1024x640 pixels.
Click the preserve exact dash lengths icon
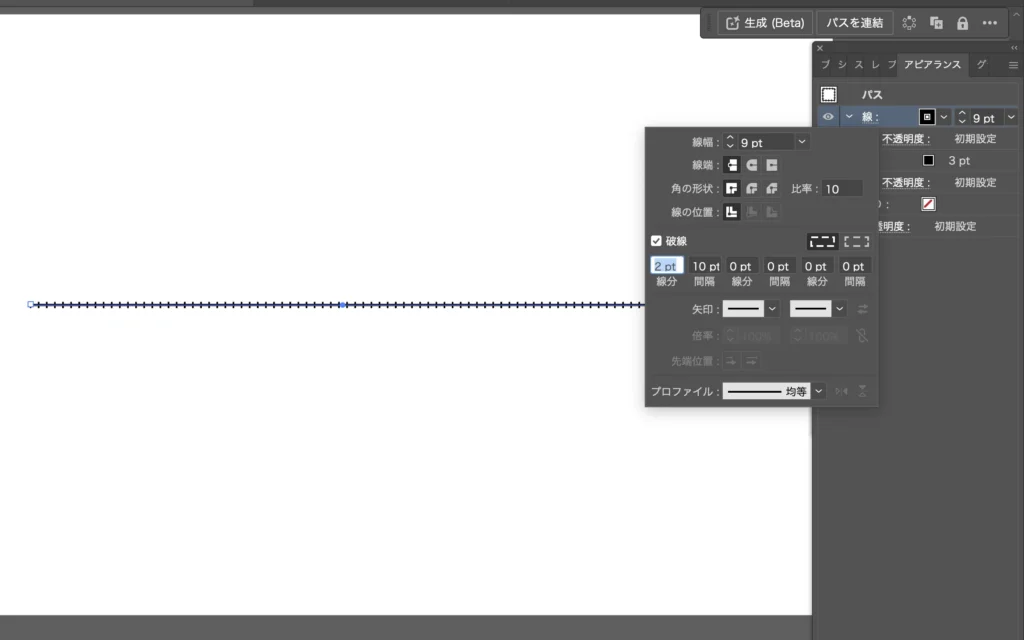click(822, 241)
